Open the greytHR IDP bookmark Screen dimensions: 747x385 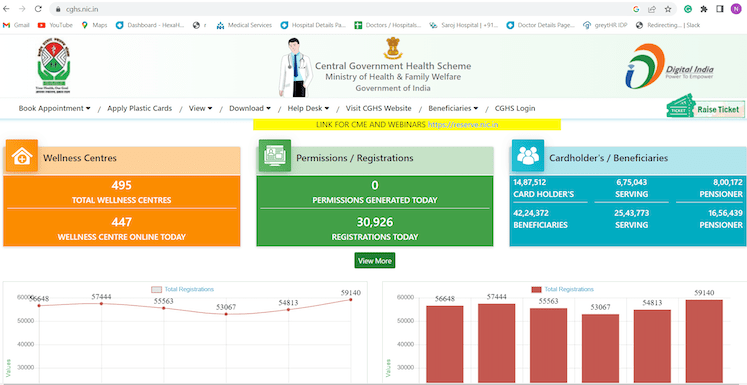(605, 25)
